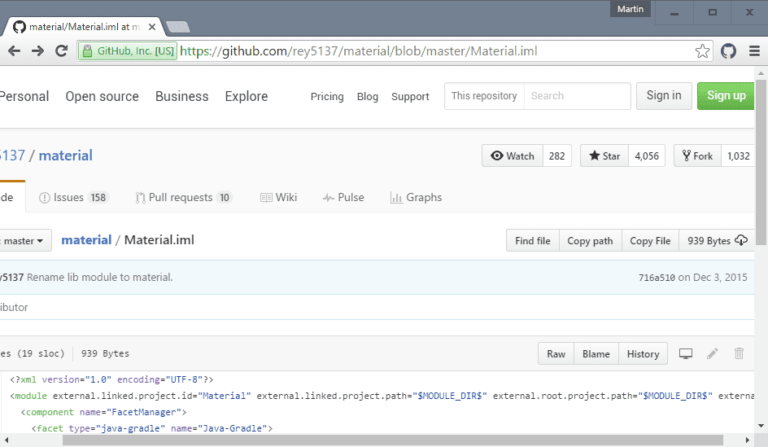Open the Explore nav item

(x=246, y=96)
